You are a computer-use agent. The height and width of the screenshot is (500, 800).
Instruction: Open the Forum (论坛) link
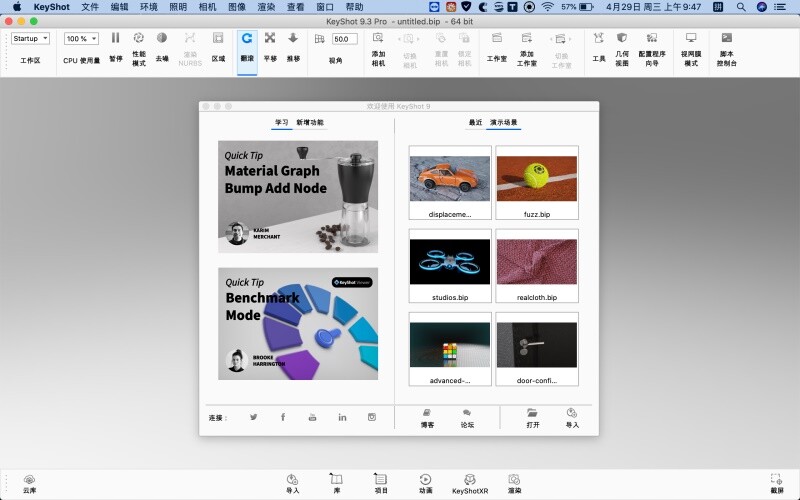(x=467, y=418)
